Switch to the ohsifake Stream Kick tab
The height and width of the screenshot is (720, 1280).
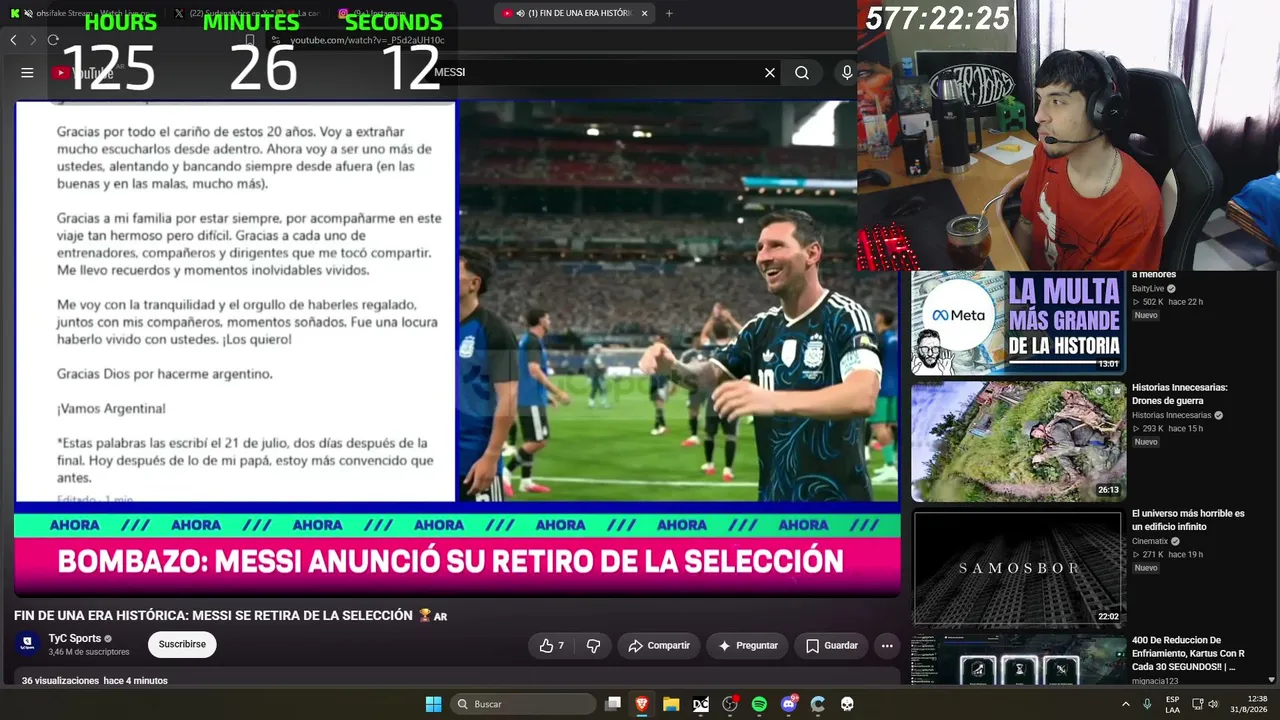[80, 13]
